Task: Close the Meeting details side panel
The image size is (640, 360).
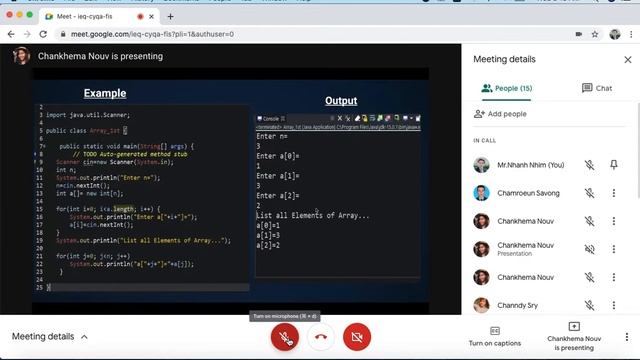Action: coord(628,60)
